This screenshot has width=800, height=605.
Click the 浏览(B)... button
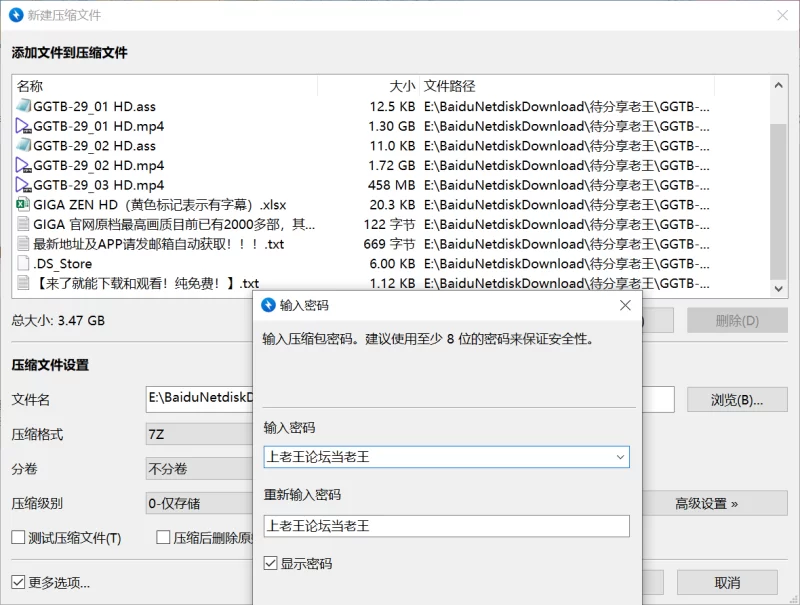[x=736, y=400]
